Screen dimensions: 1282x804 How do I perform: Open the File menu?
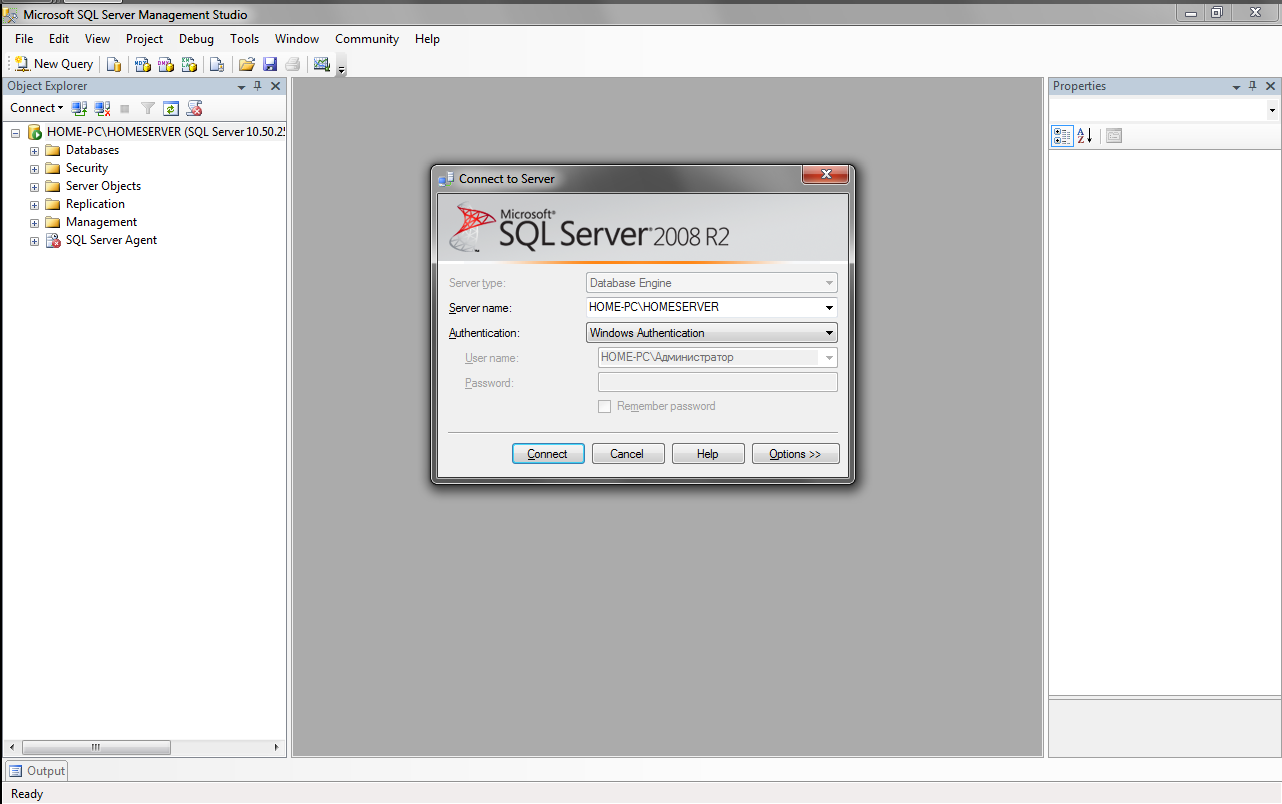click(x=24, y=39)
